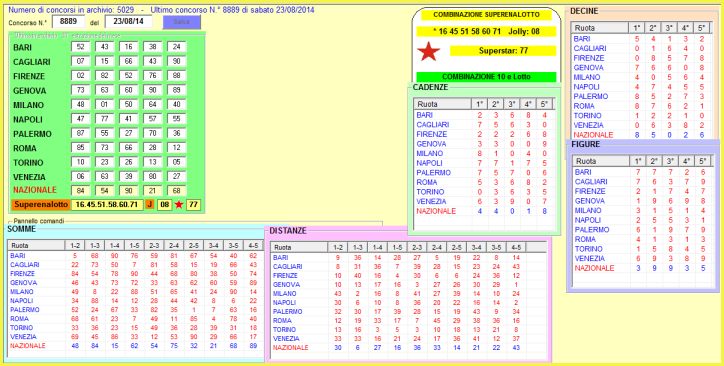Click Superenalotto combination field 16.45.51.58.60.71
The image size is (724, 366).
107,204
